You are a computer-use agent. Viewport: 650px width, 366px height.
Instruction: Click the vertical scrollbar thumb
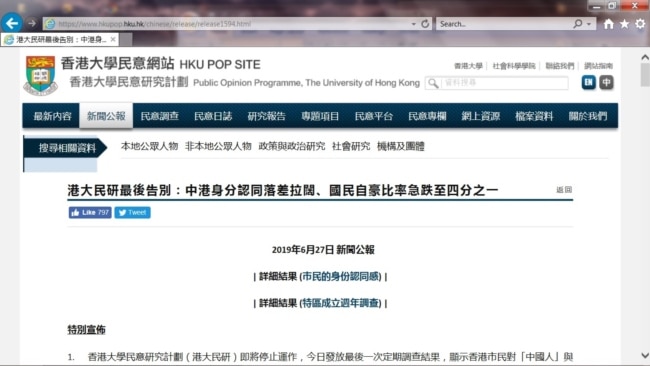coord(645,75)
